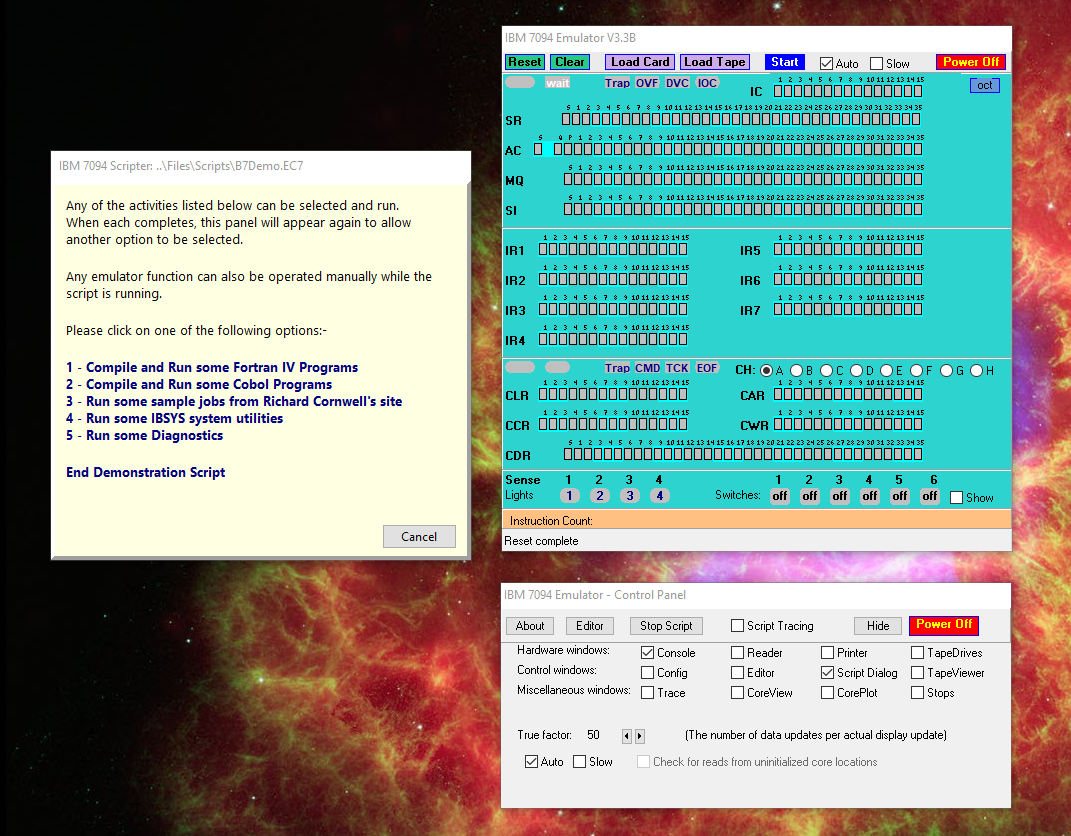Image resolution: width=1071 pixels, height=836 pixels.
Task: Toggle sense switch 5 off button
Action: pos(900,497)
